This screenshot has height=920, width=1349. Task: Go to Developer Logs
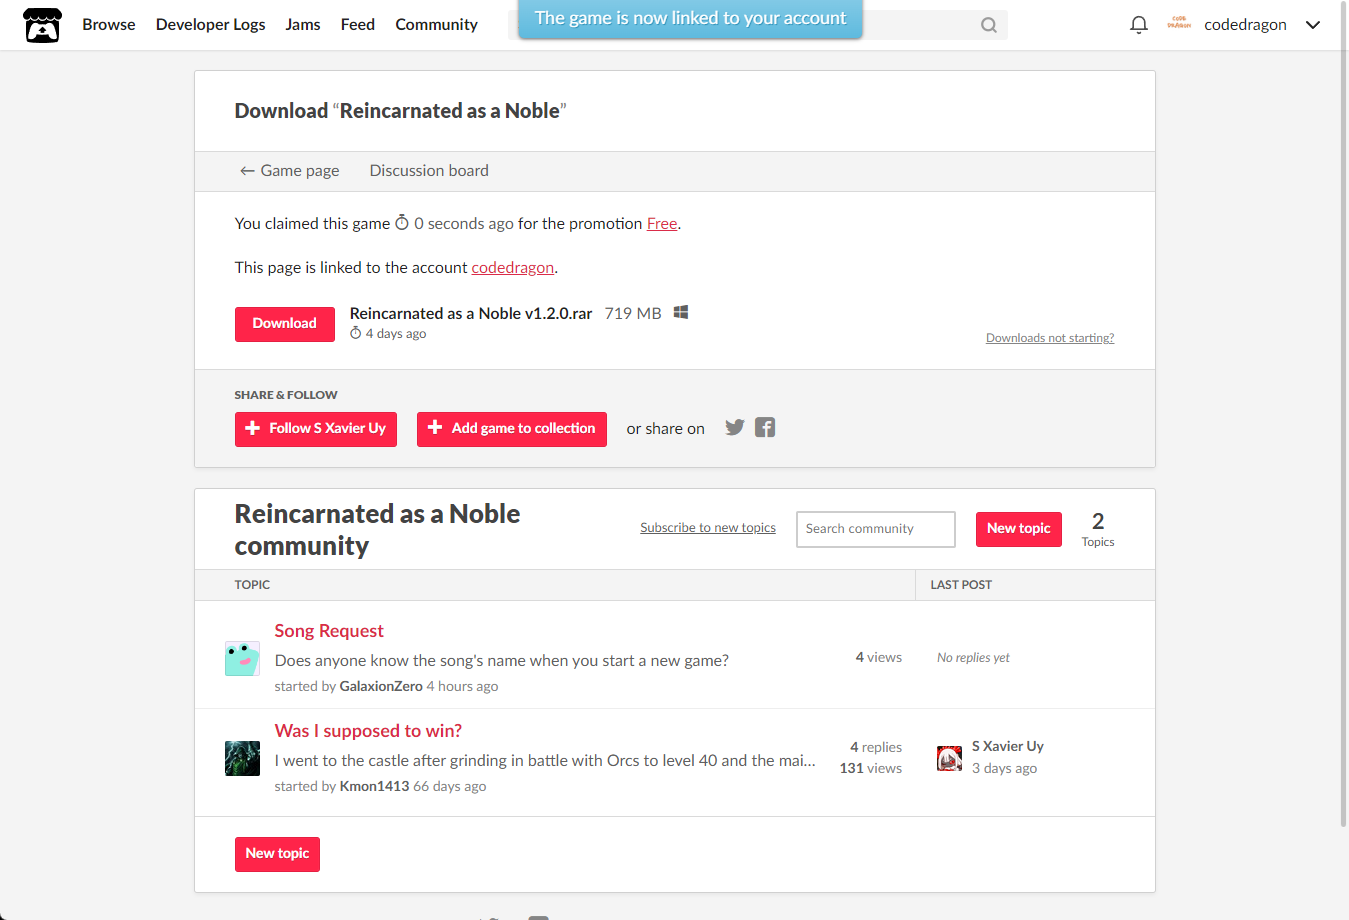pyautogui.click(x=211, y=25)
